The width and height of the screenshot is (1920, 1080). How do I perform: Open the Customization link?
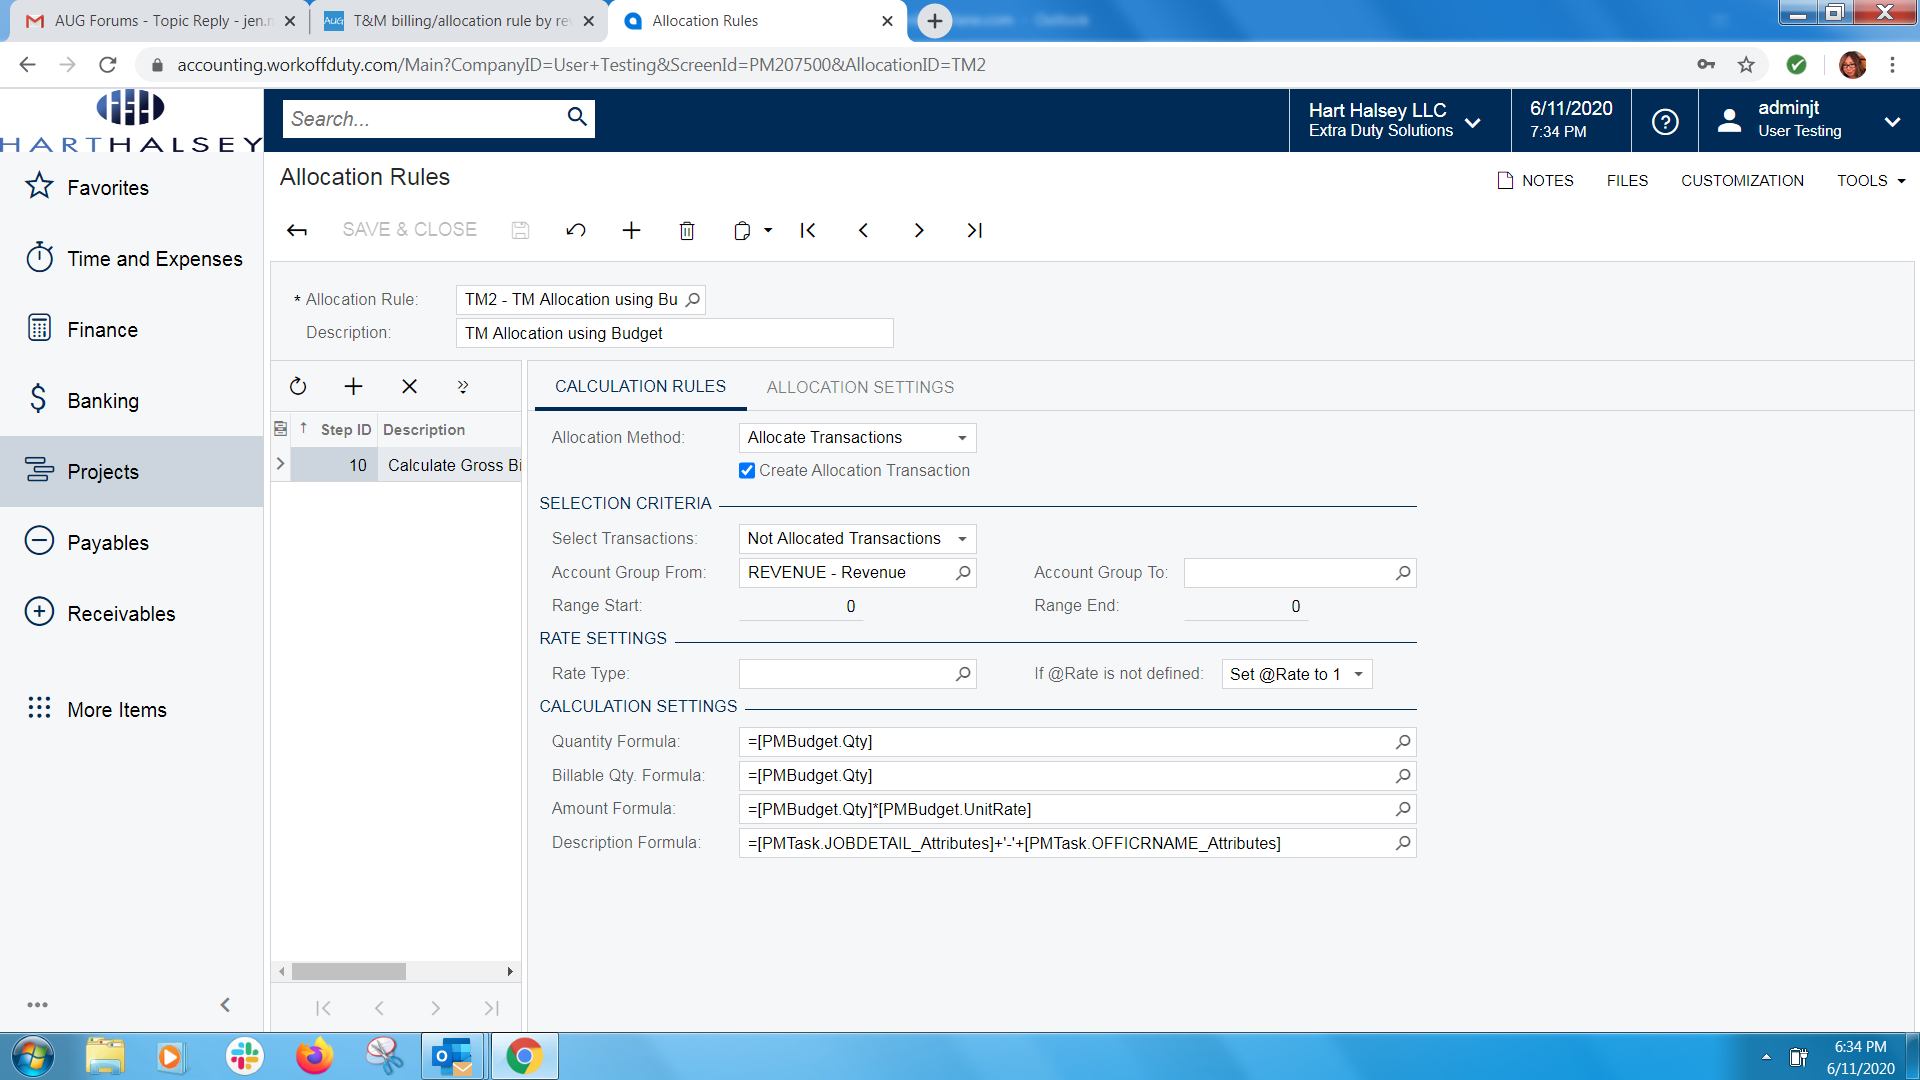[x=1742, y=181]
